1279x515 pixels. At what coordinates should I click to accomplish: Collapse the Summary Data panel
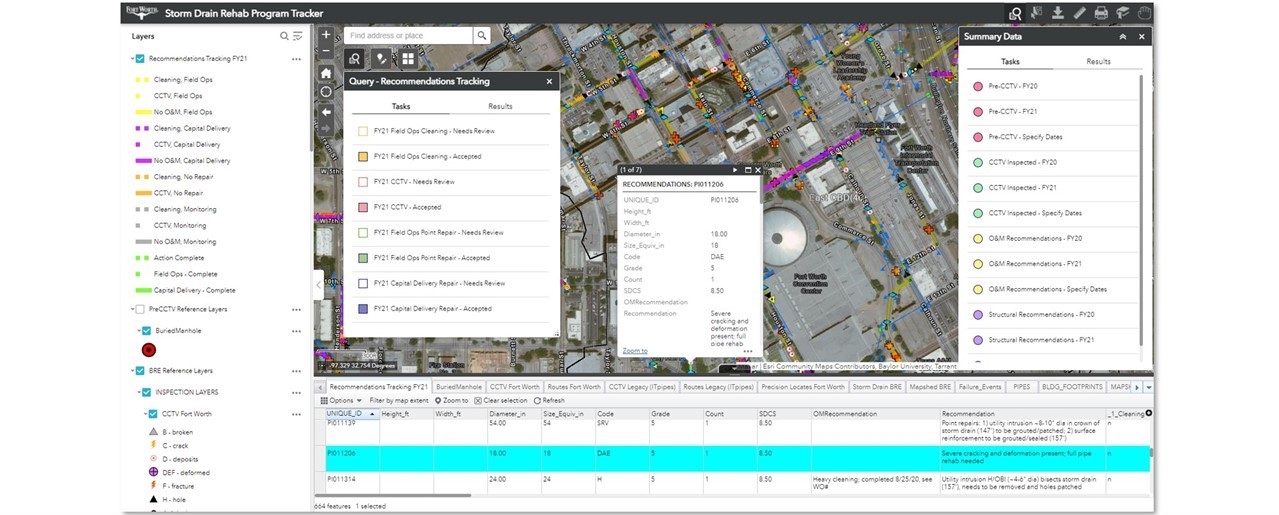pyautogui.click(x=1122, y=37)
